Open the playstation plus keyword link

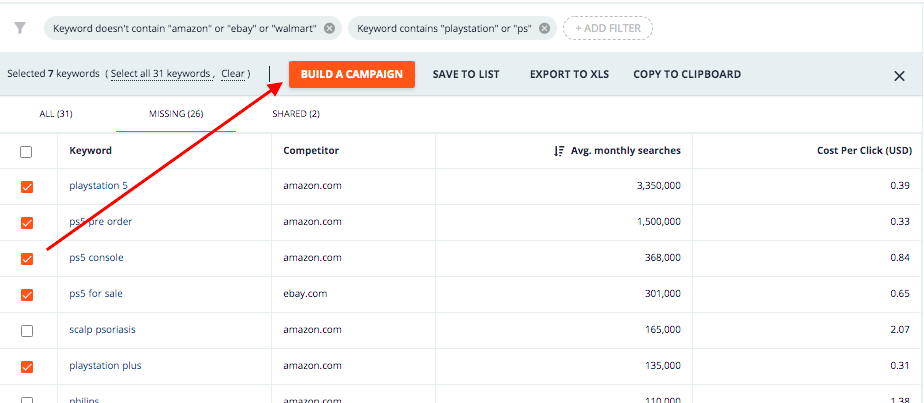[x=105, y=366]
